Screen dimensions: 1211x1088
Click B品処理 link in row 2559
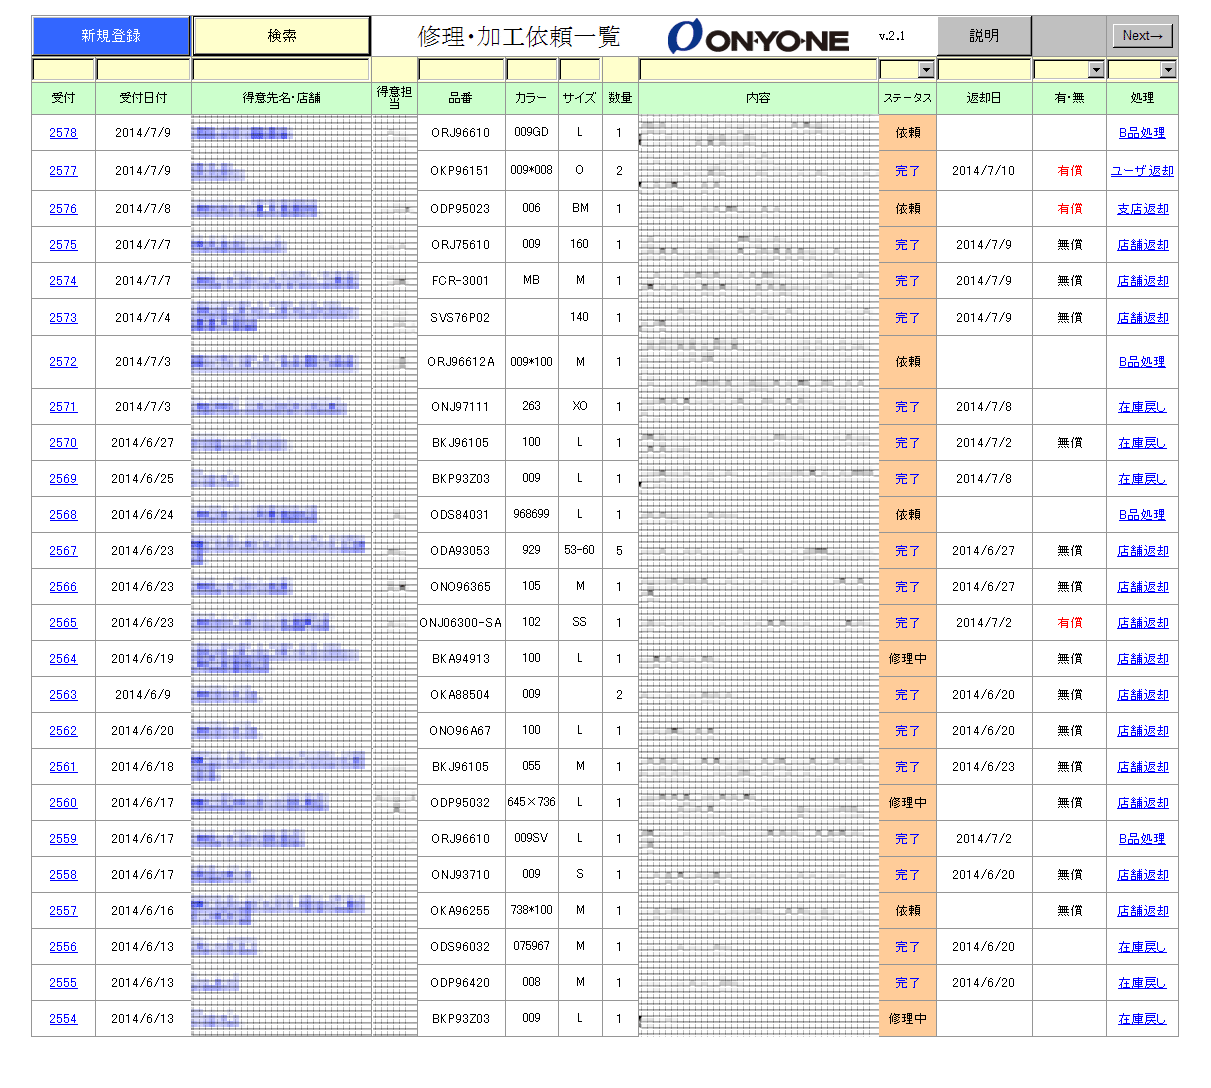coord(1142,839)
